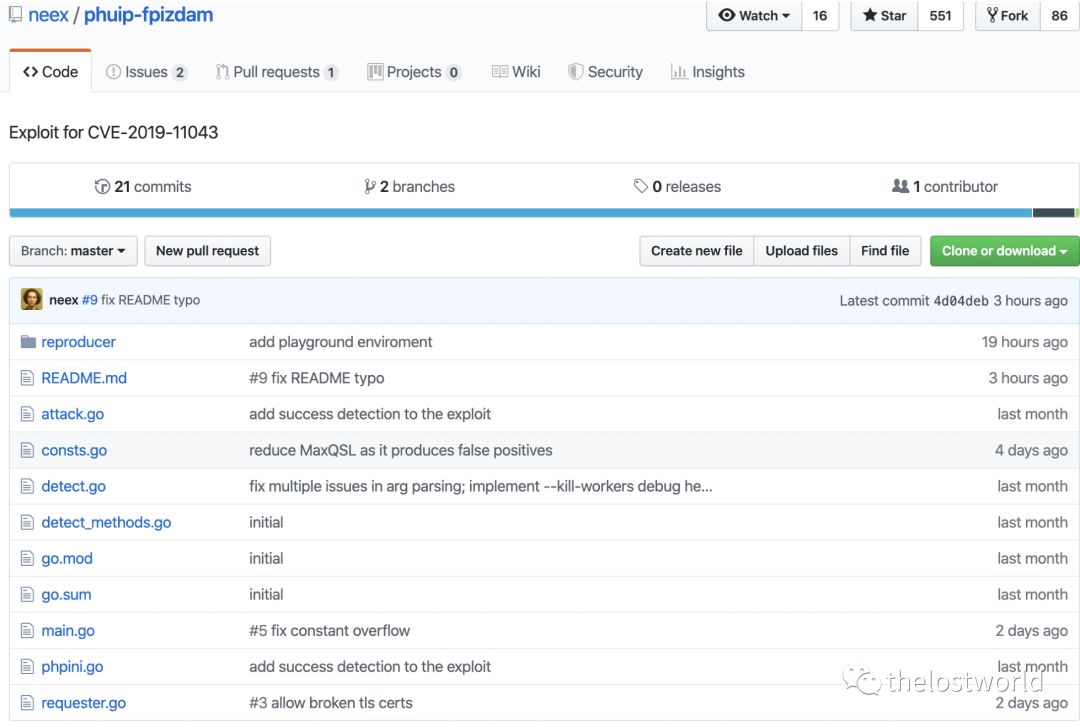The image size is (1080, 727).
Task: Click the commits history clock icon
Action: point(103,186)
